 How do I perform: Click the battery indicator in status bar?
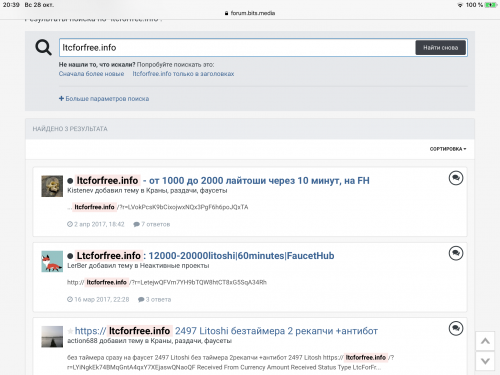491,5
